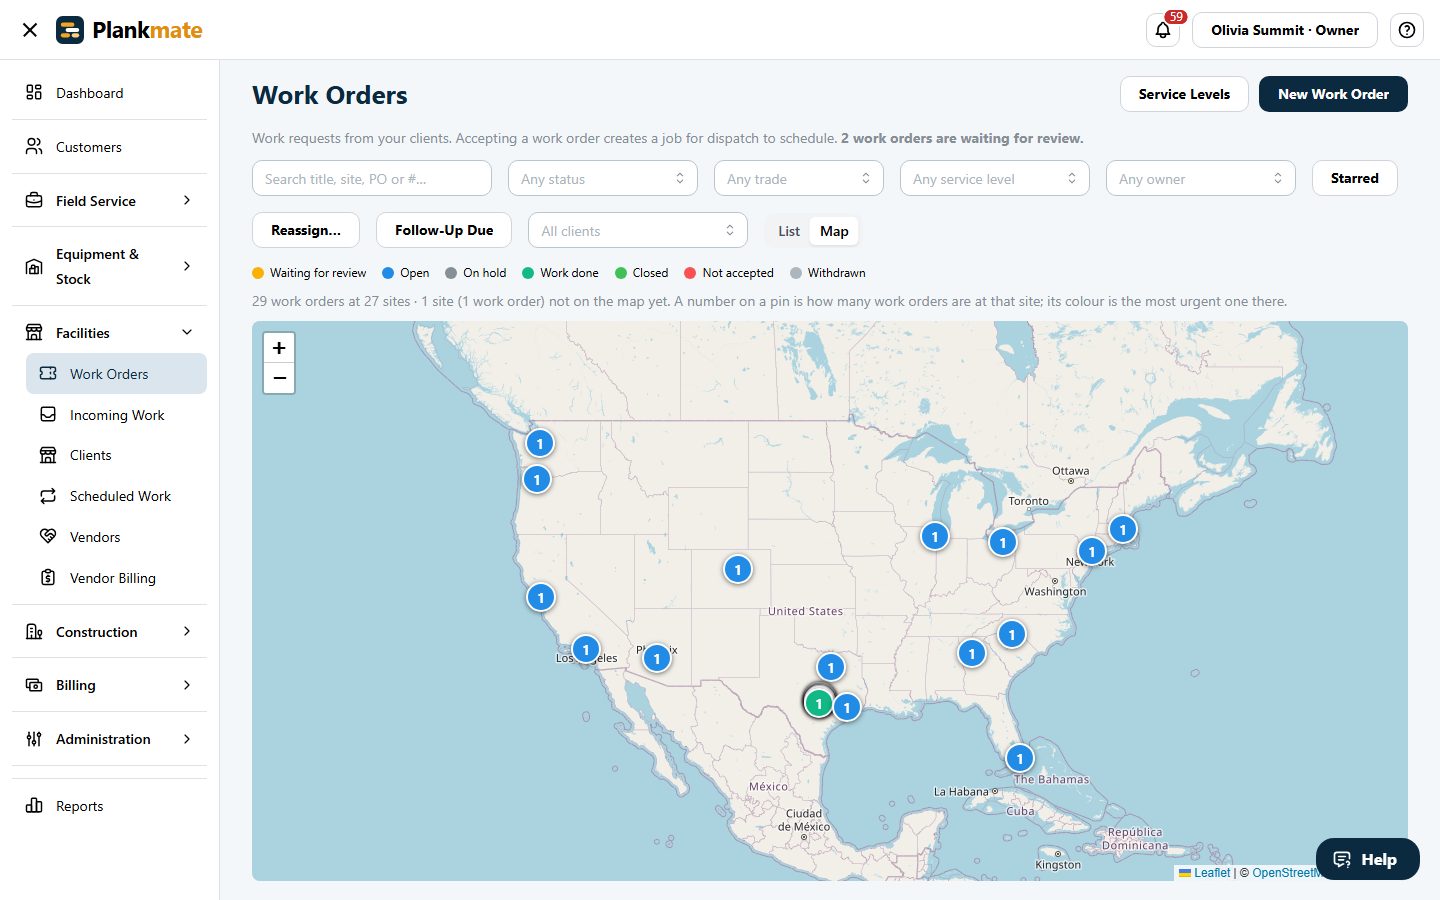This screenshot has width=1440, height=900.
Task: Click the Administration sliders icon
Action: coord(34,739)
